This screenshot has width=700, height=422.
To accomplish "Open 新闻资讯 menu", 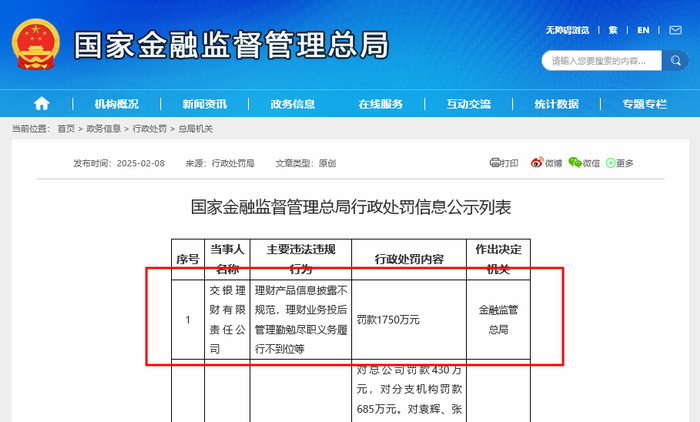I will (x=204, y=104).
